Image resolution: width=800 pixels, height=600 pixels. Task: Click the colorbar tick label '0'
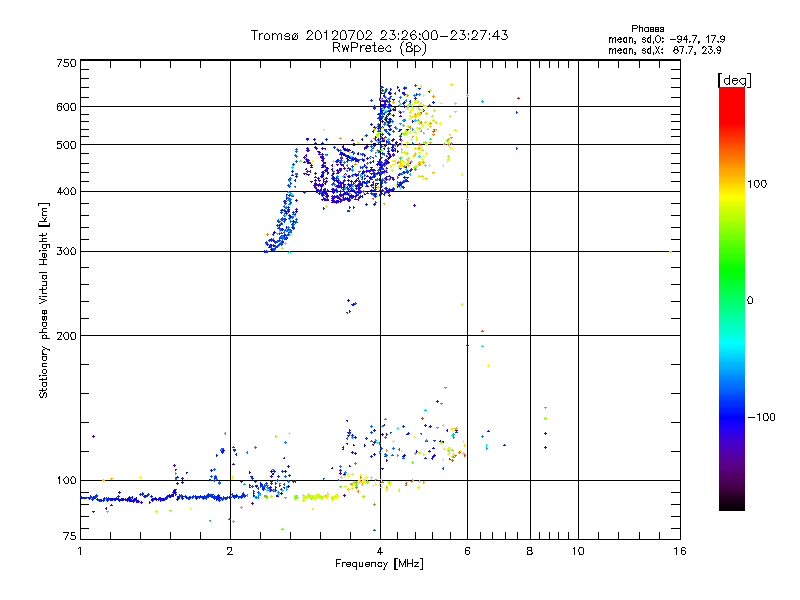tap(750, 301)
